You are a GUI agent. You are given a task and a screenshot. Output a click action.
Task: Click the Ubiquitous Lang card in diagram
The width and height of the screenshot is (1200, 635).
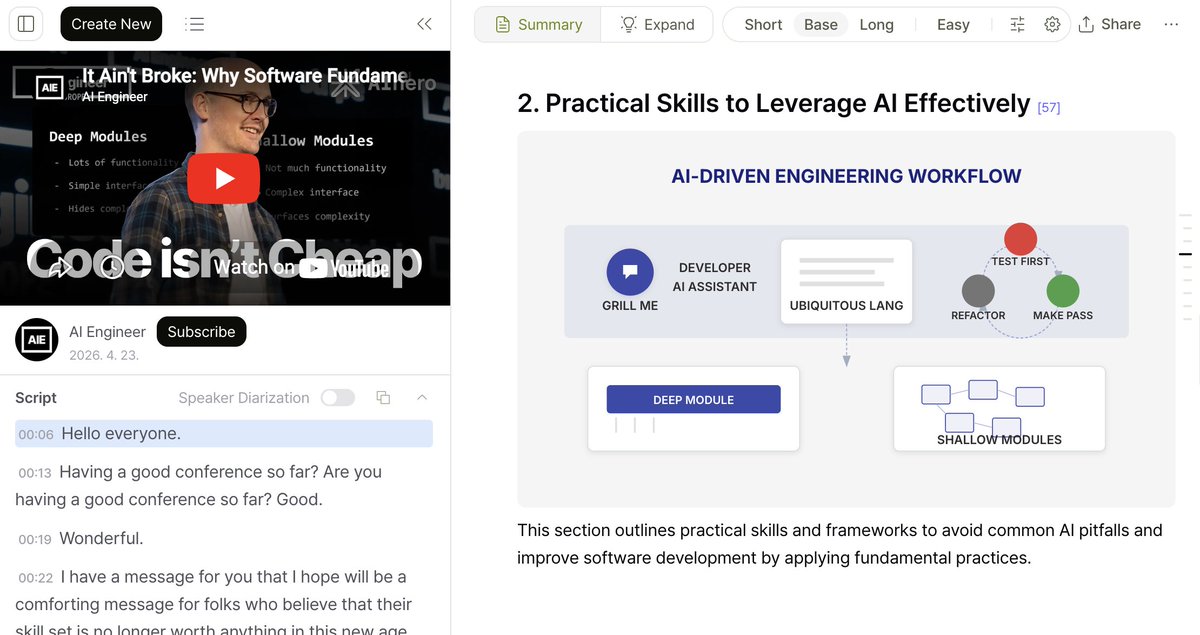[846, 281]
